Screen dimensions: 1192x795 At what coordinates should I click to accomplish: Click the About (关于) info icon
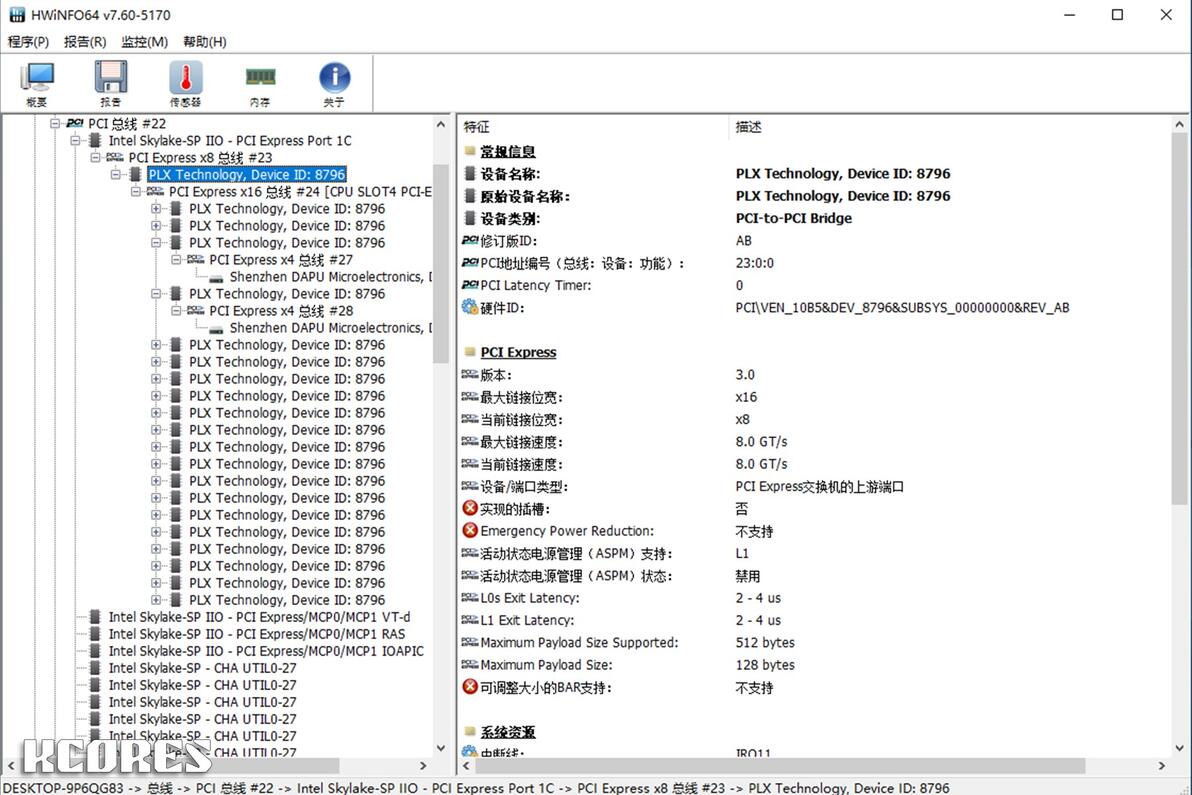click(334, 84)
